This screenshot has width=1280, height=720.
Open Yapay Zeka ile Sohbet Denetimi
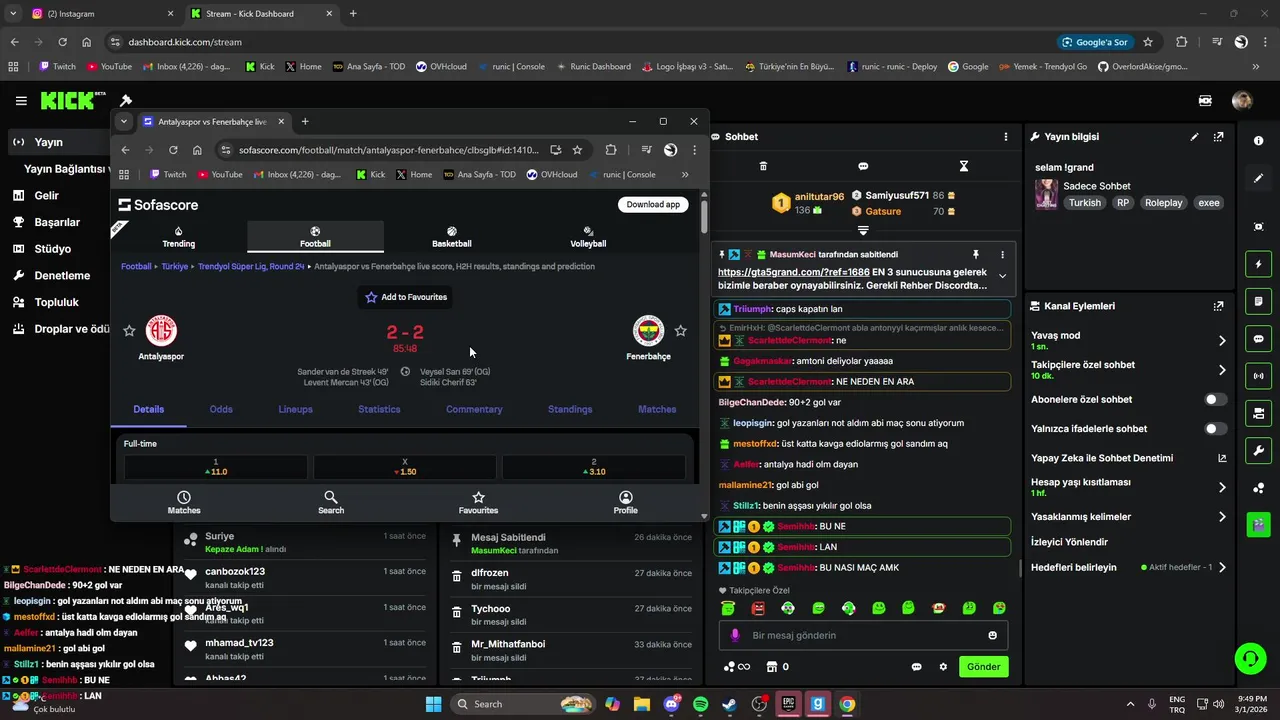1128,458
